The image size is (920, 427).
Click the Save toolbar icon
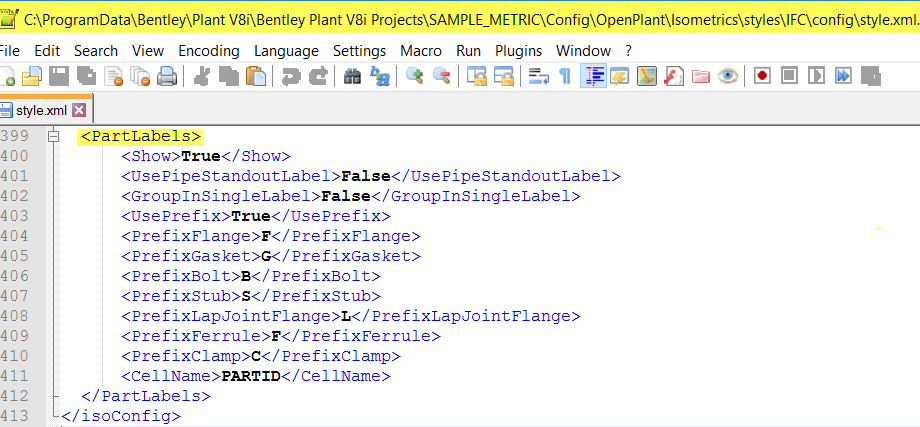[59, 76]
